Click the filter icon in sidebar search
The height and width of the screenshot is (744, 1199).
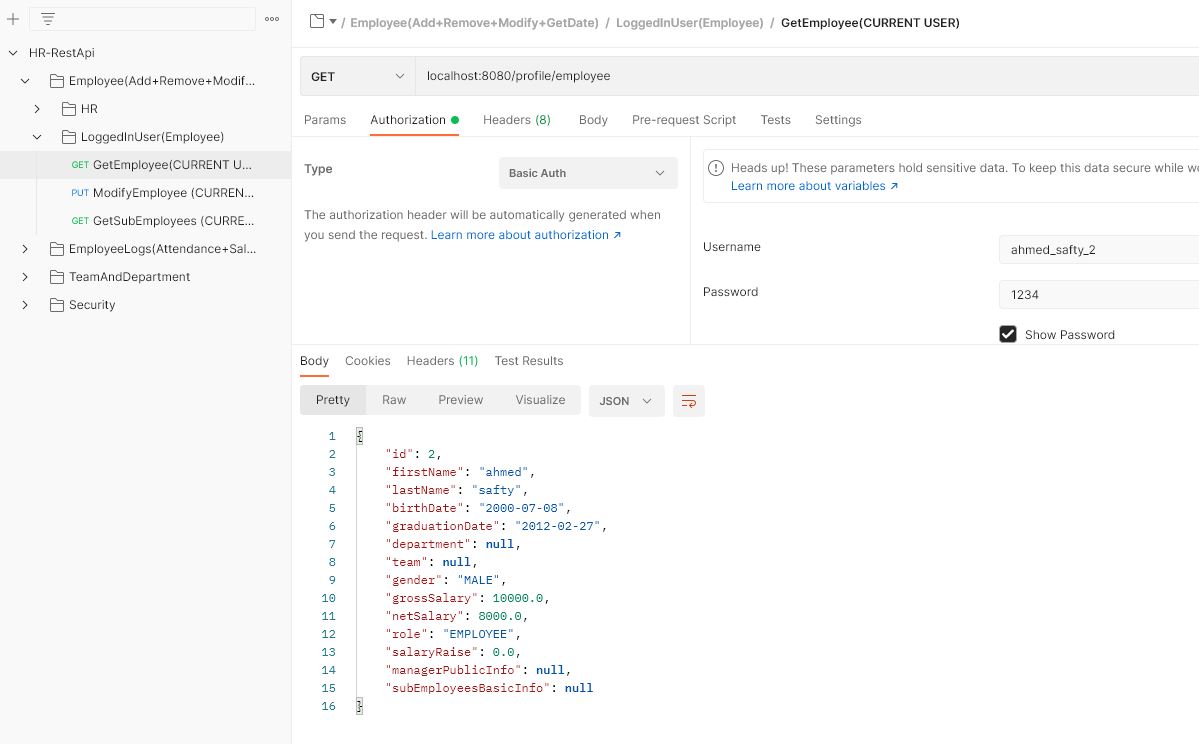pyautogui.click(x=47, y=19)
